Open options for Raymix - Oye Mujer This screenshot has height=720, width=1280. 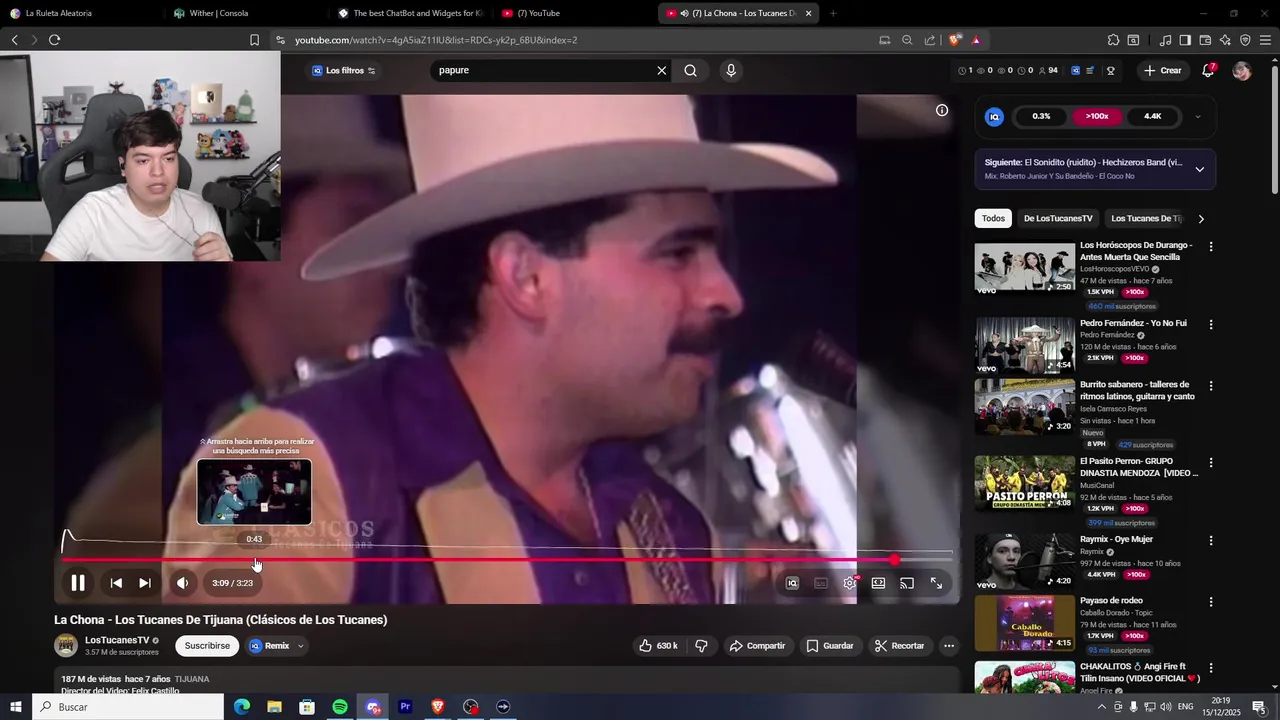point(1211,541)
